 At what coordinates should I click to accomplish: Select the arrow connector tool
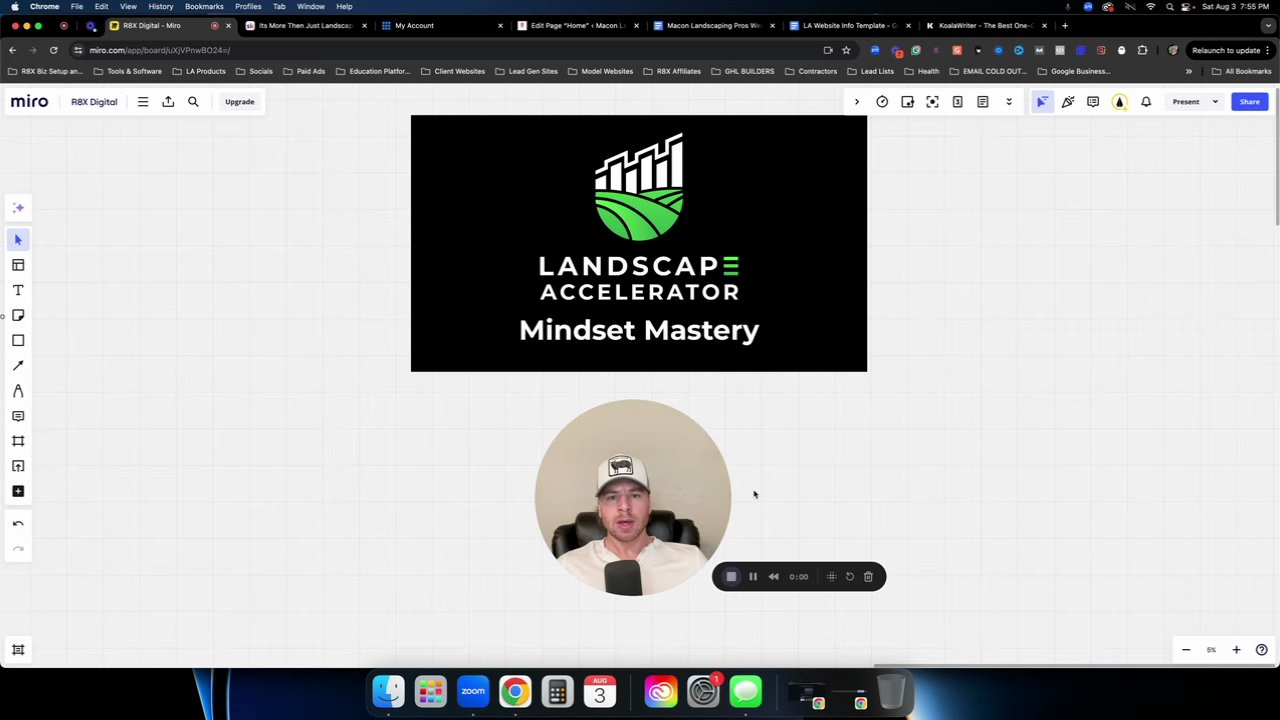tap(17, 365)
